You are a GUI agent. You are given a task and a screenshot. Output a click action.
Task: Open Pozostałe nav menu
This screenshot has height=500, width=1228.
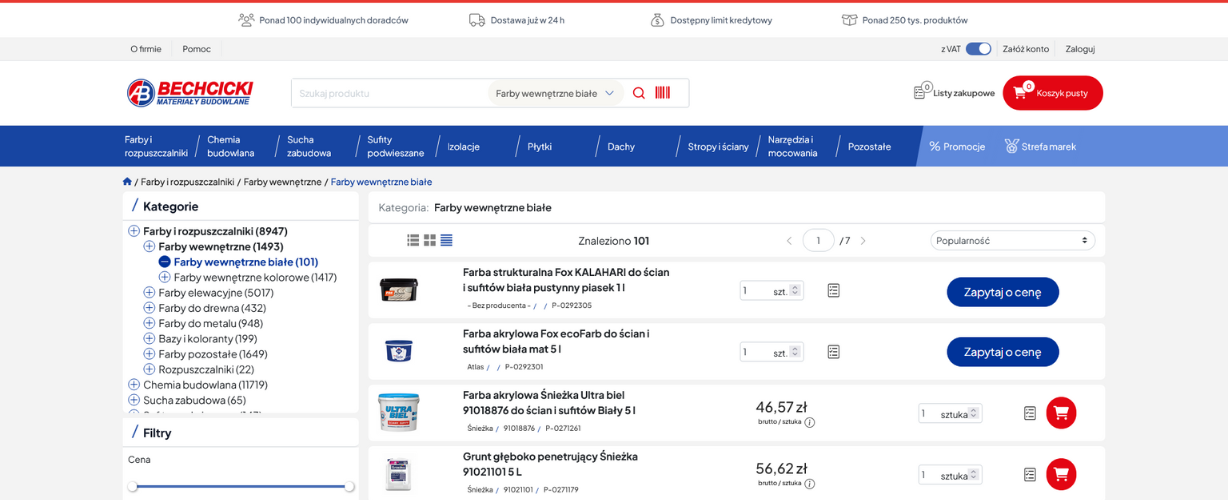pos(869,146)
